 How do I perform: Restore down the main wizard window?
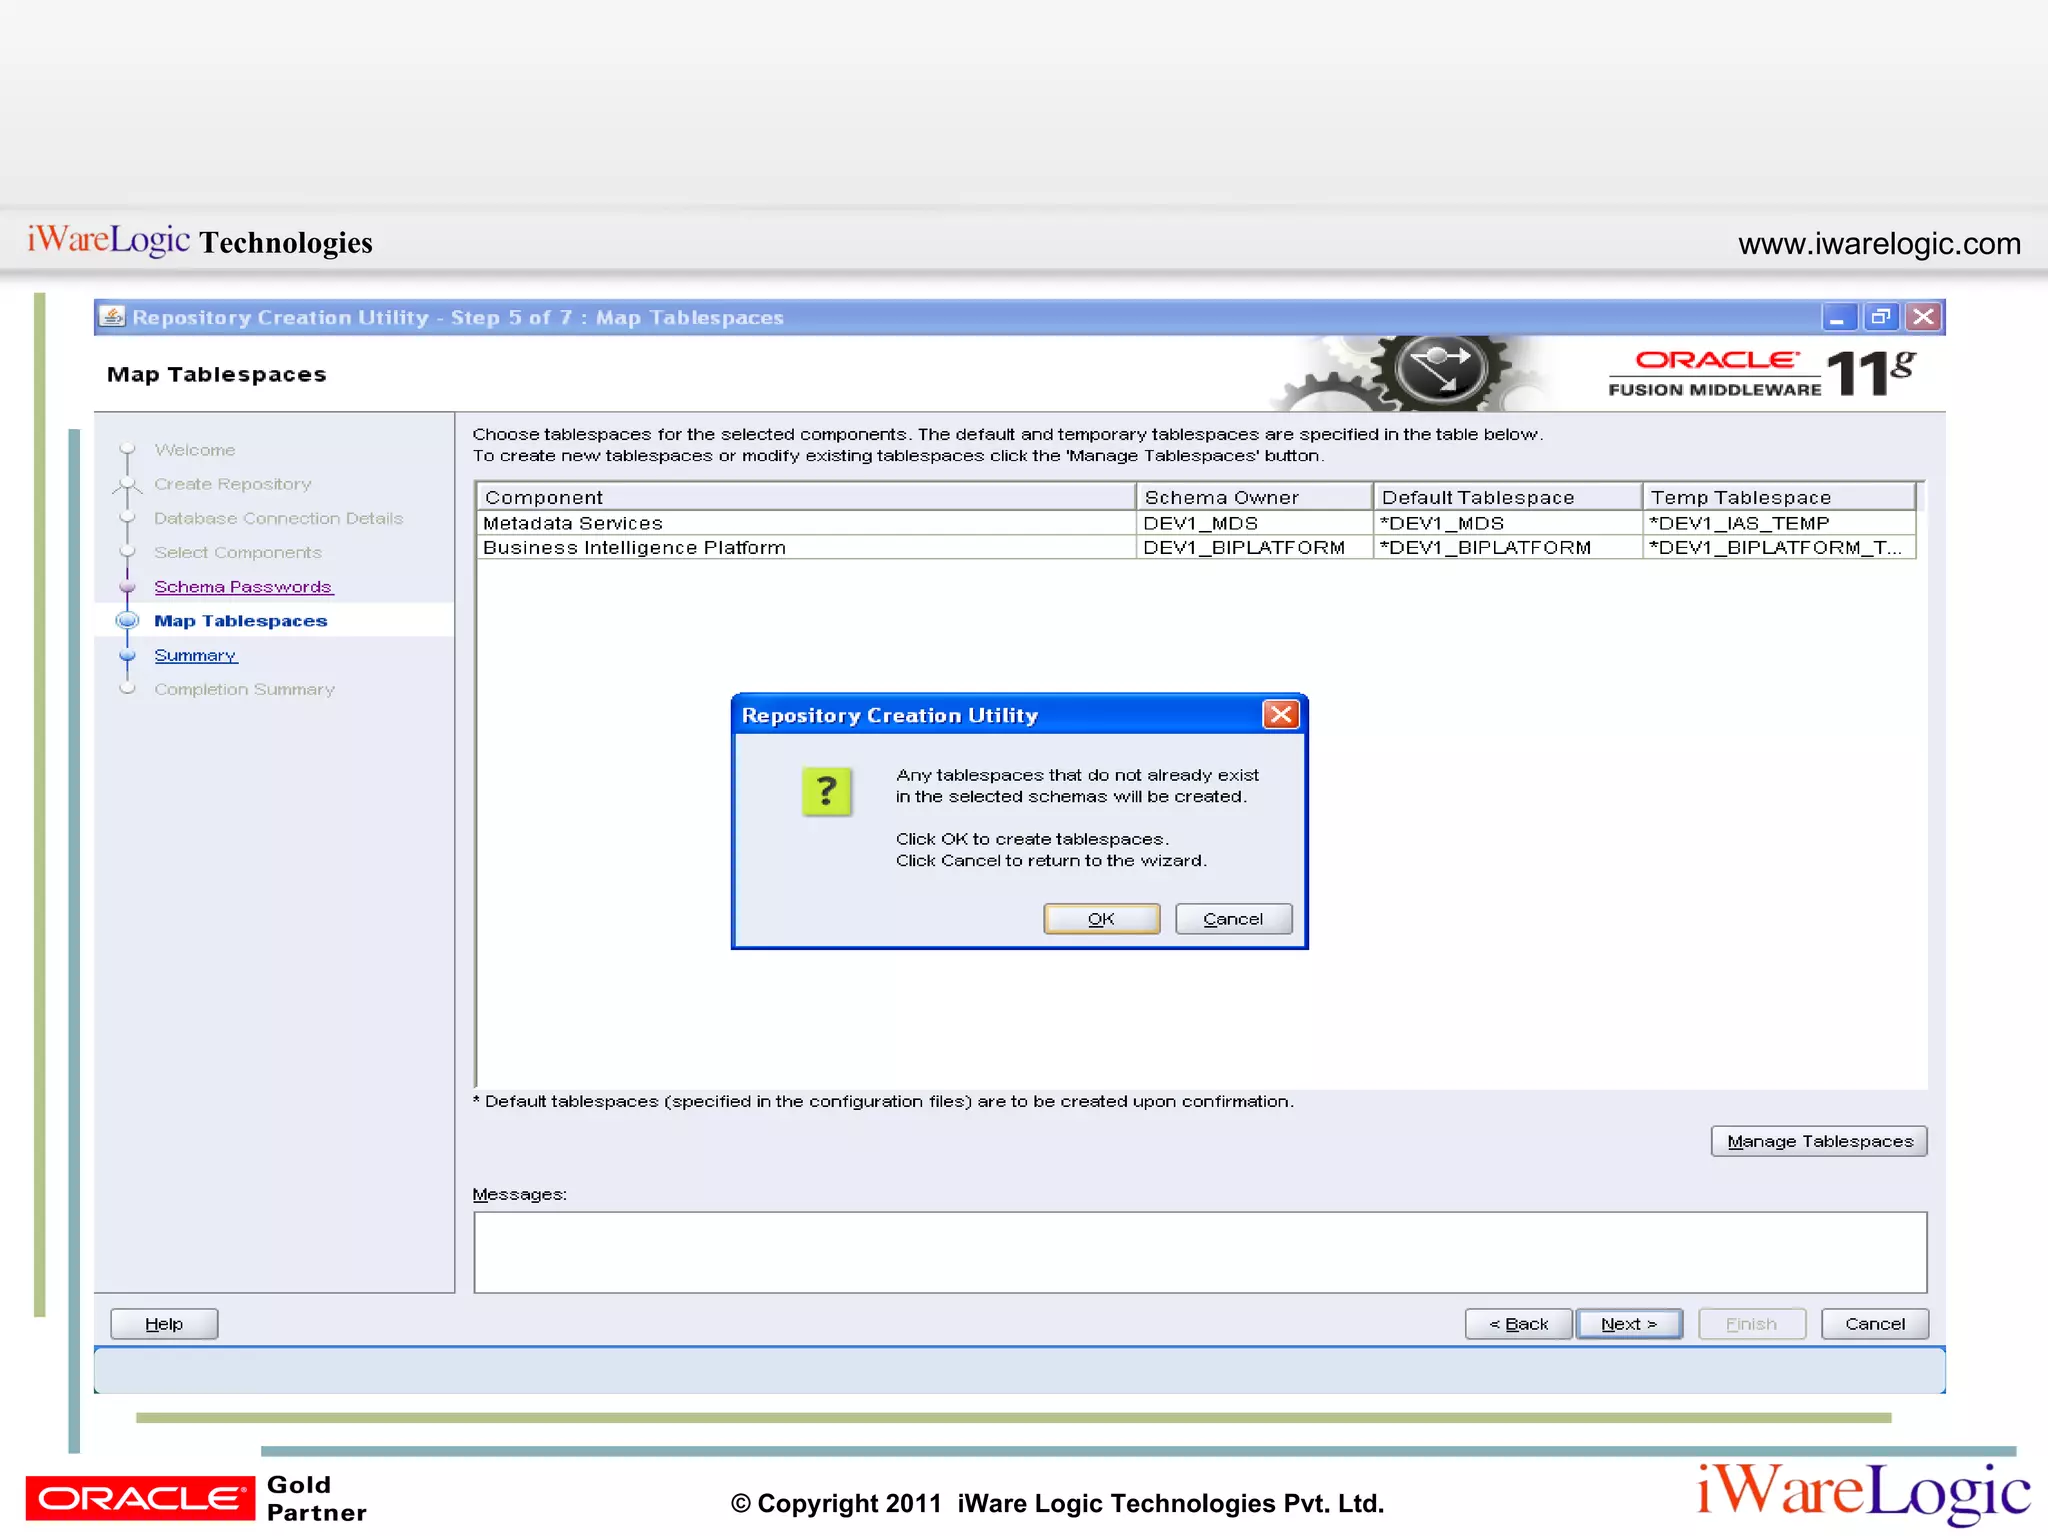(1880, 318)
